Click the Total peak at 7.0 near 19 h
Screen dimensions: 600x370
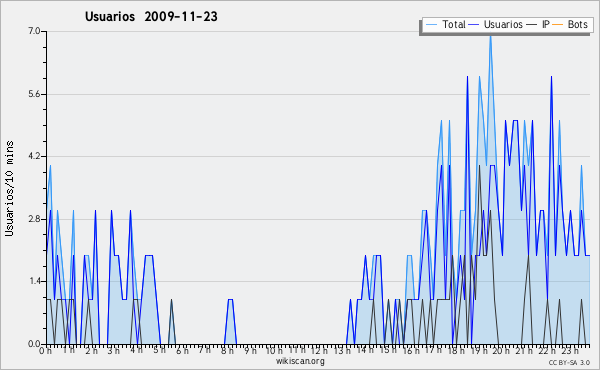tap(490, 36)
